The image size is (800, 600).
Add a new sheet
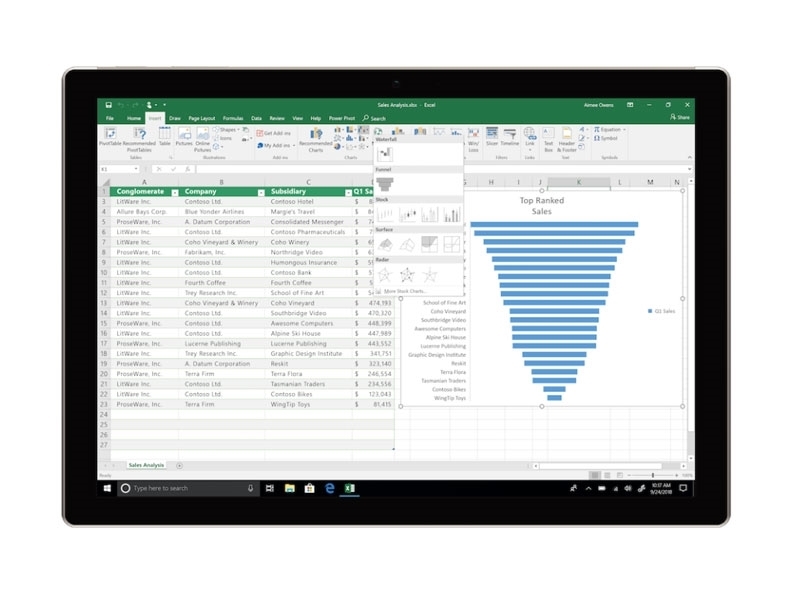point(179,466)
